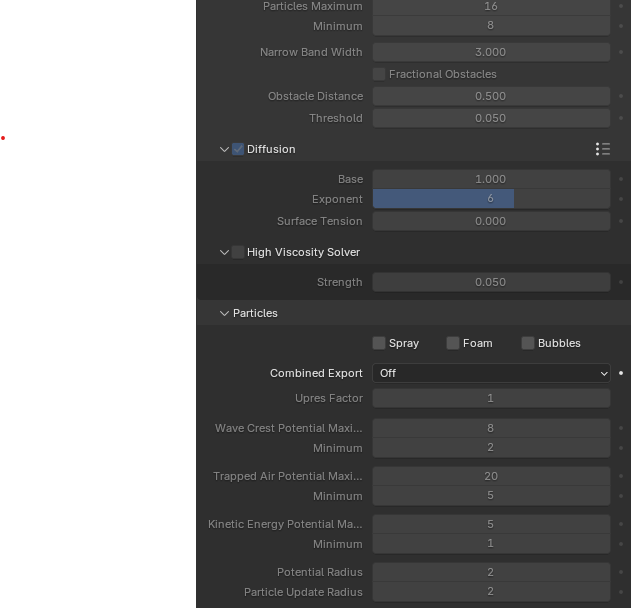
Task: Click animate dot beside viscosity Strength
Action: click(621, 282)
